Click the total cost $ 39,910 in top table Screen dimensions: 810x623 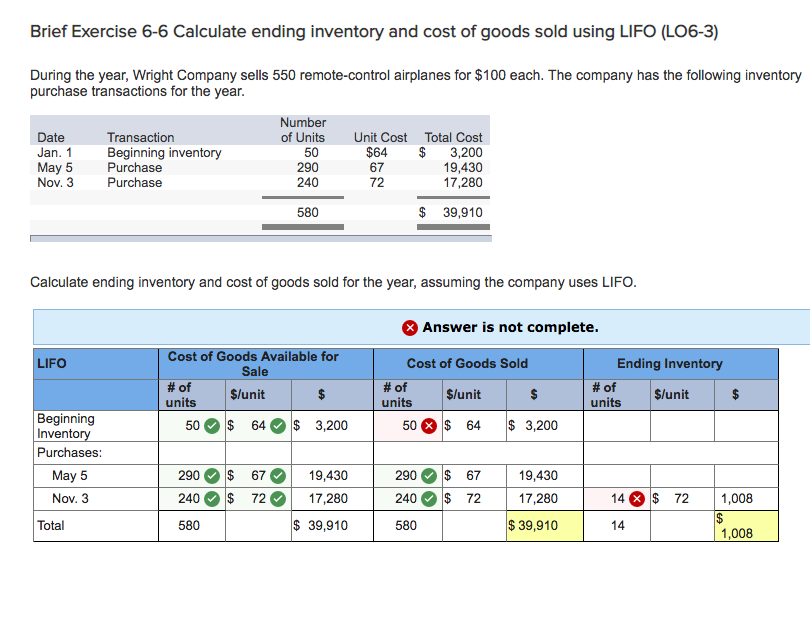450,213
